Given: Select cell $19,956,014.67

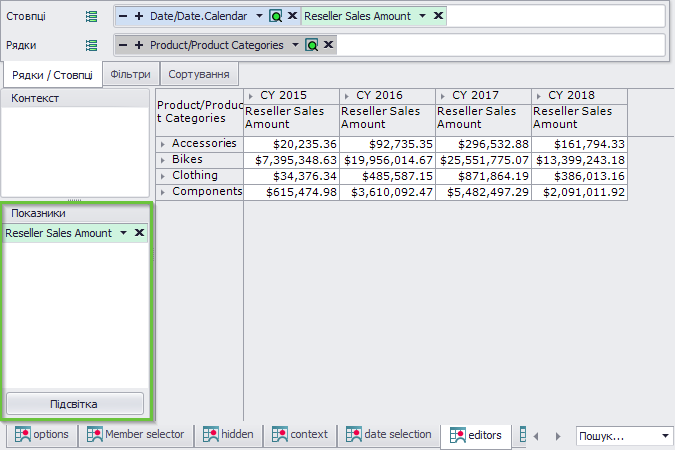Looking at the screenshot, I should 387,160.
